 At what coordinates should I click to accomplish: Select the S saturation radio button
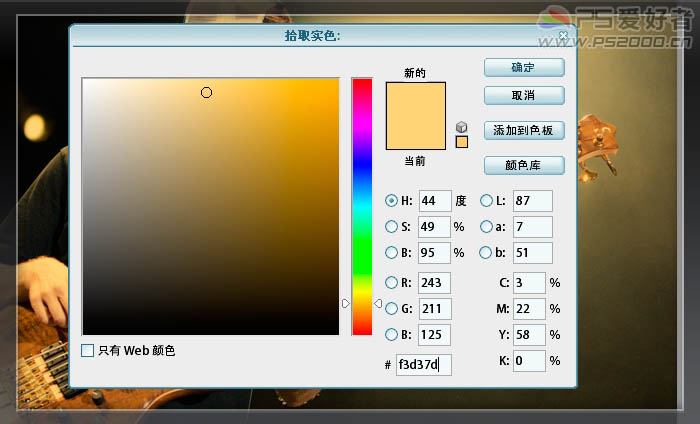392,226
